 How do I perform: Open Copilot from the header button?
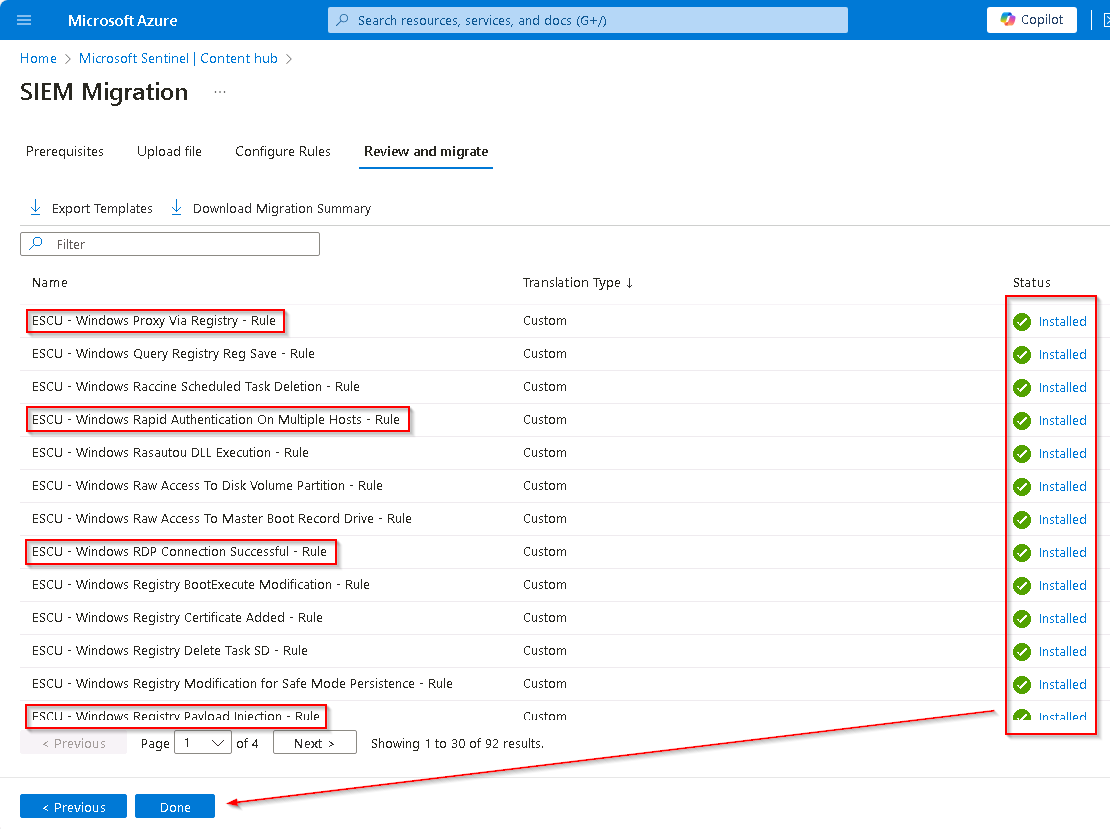(x=1031, y=20)
